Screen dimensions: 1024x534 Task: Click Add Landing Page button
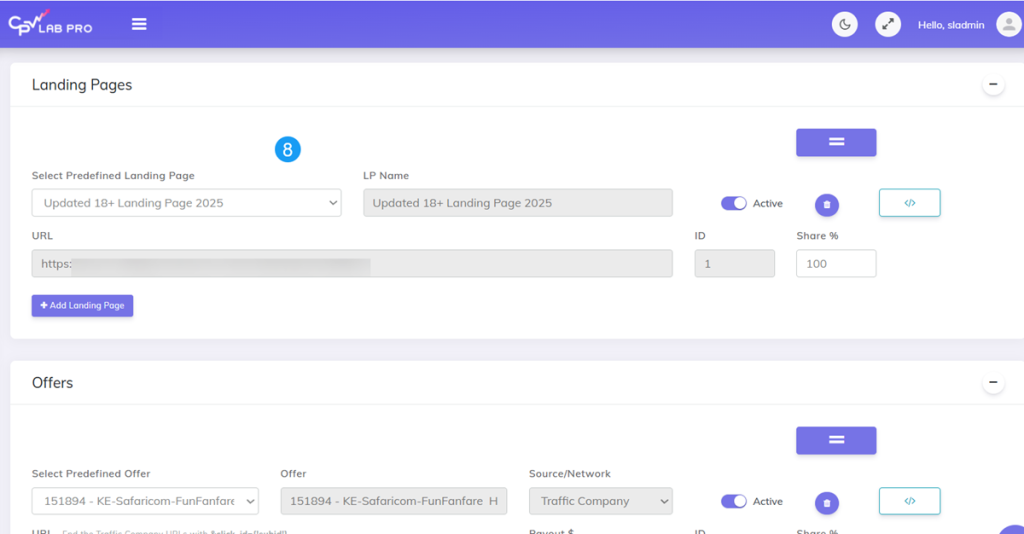coord(82,306)
